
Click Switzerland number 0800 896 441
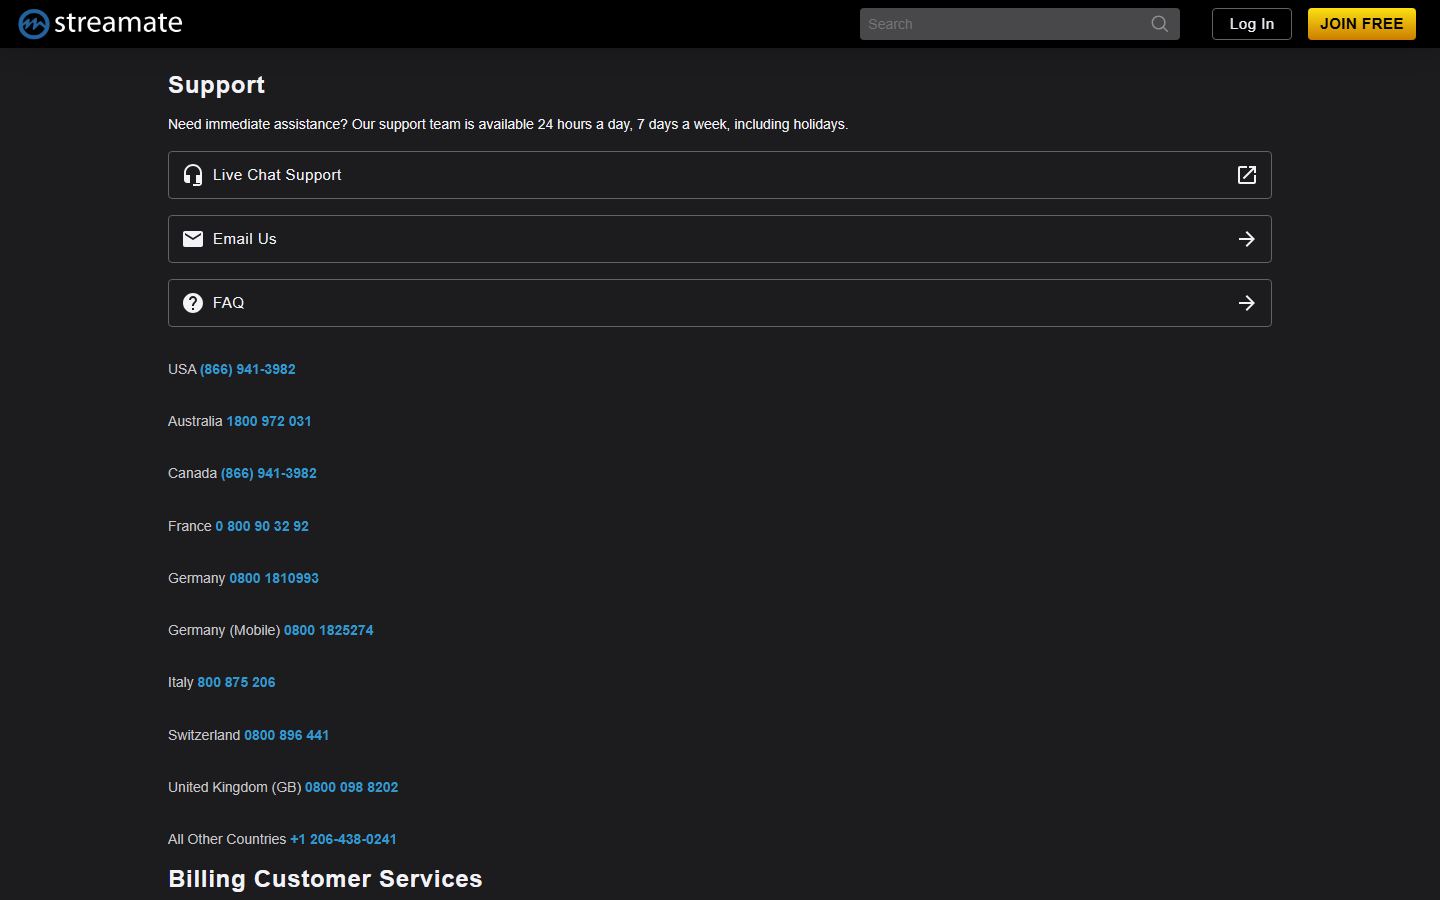pos(287,735)
